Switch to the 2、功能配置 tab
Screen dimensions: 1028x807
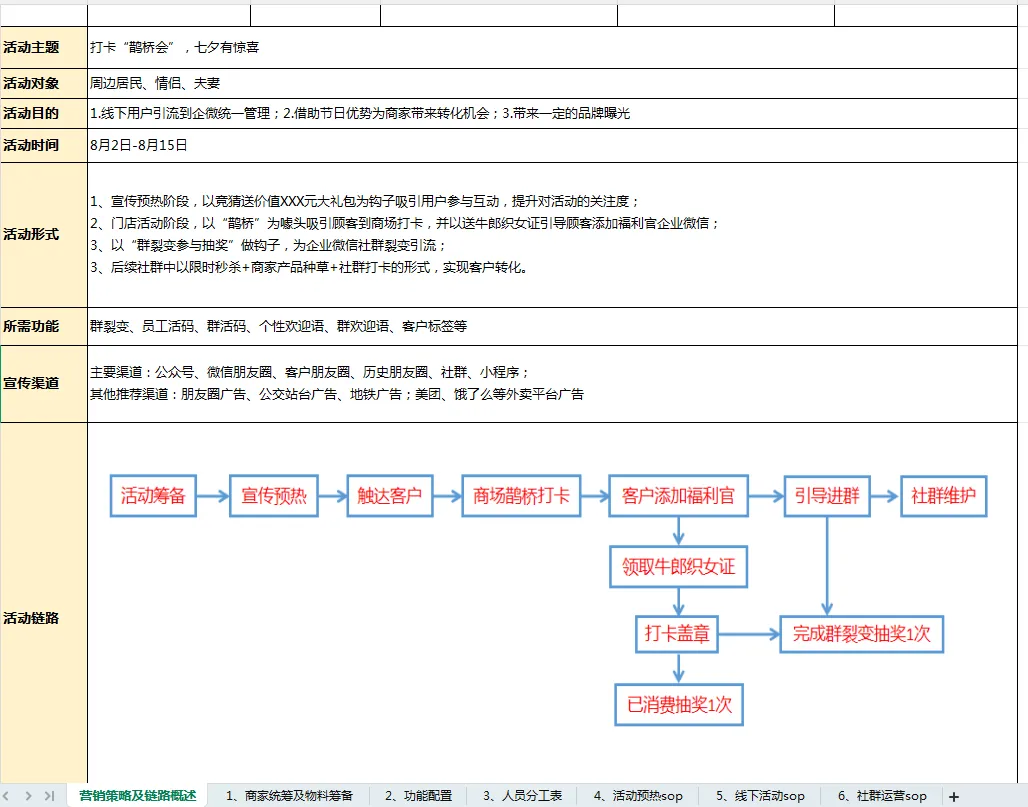pos(419,795)
